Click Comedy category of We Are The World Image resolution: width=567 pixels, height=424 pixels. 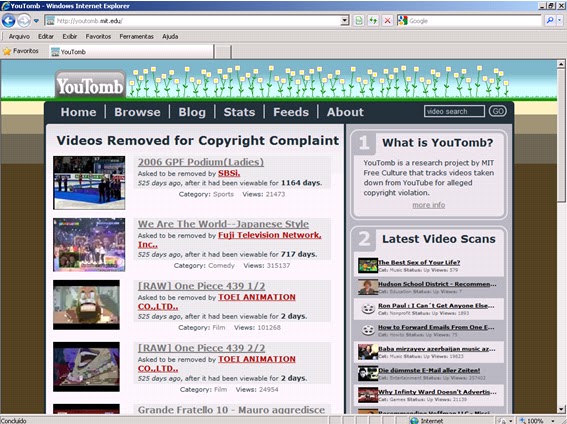(x=221, y=265)
